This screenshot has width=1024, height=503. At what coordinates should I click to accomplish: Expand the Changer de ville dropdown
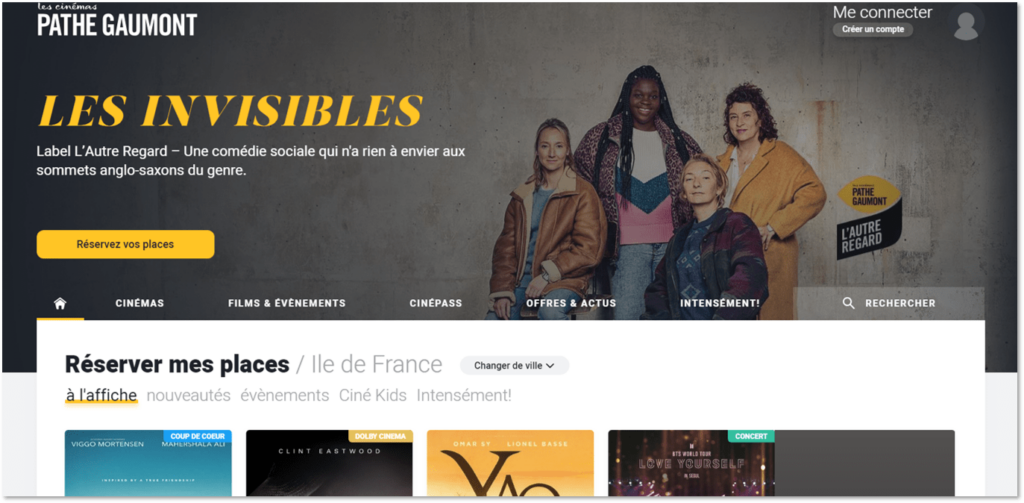514,366
